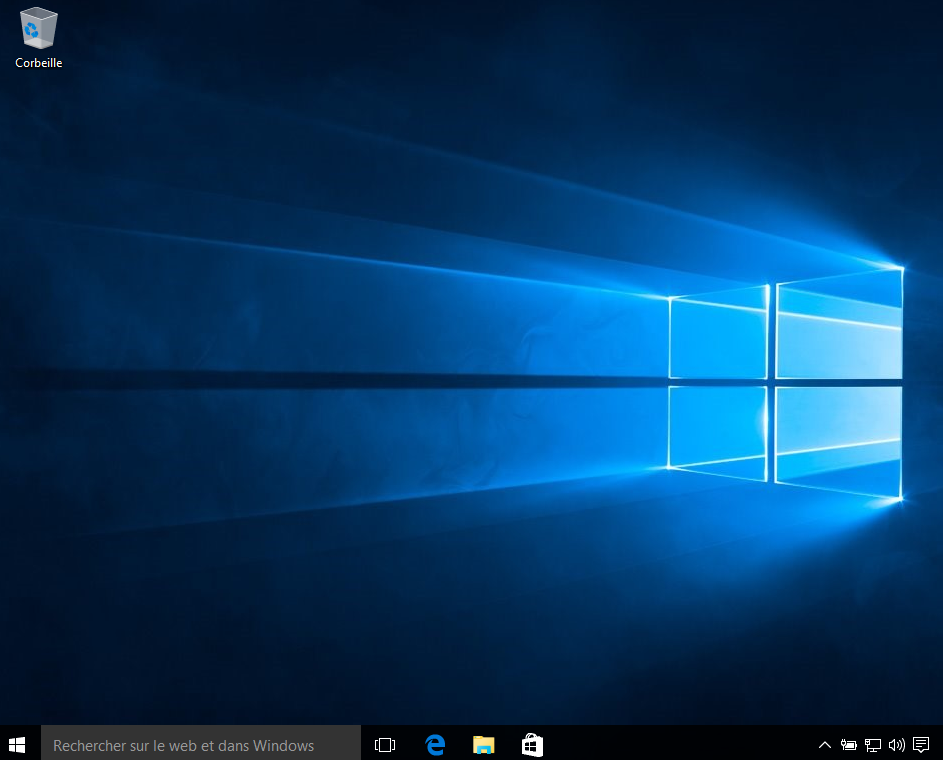
Task: Open Task View from the taskbar
Action: 385,745
